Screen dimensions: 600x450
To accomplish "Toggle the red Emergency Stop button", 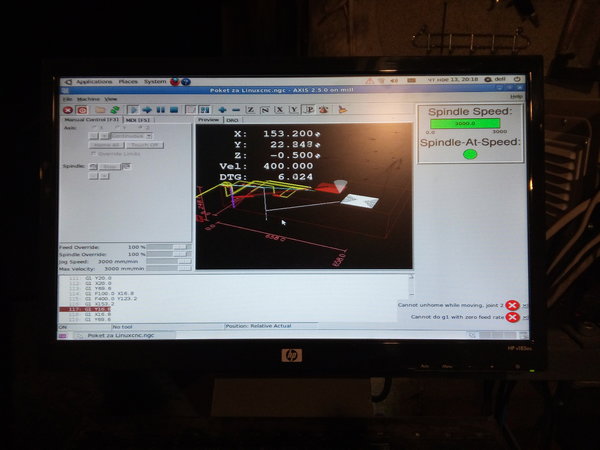I will [x=68, y=110].
